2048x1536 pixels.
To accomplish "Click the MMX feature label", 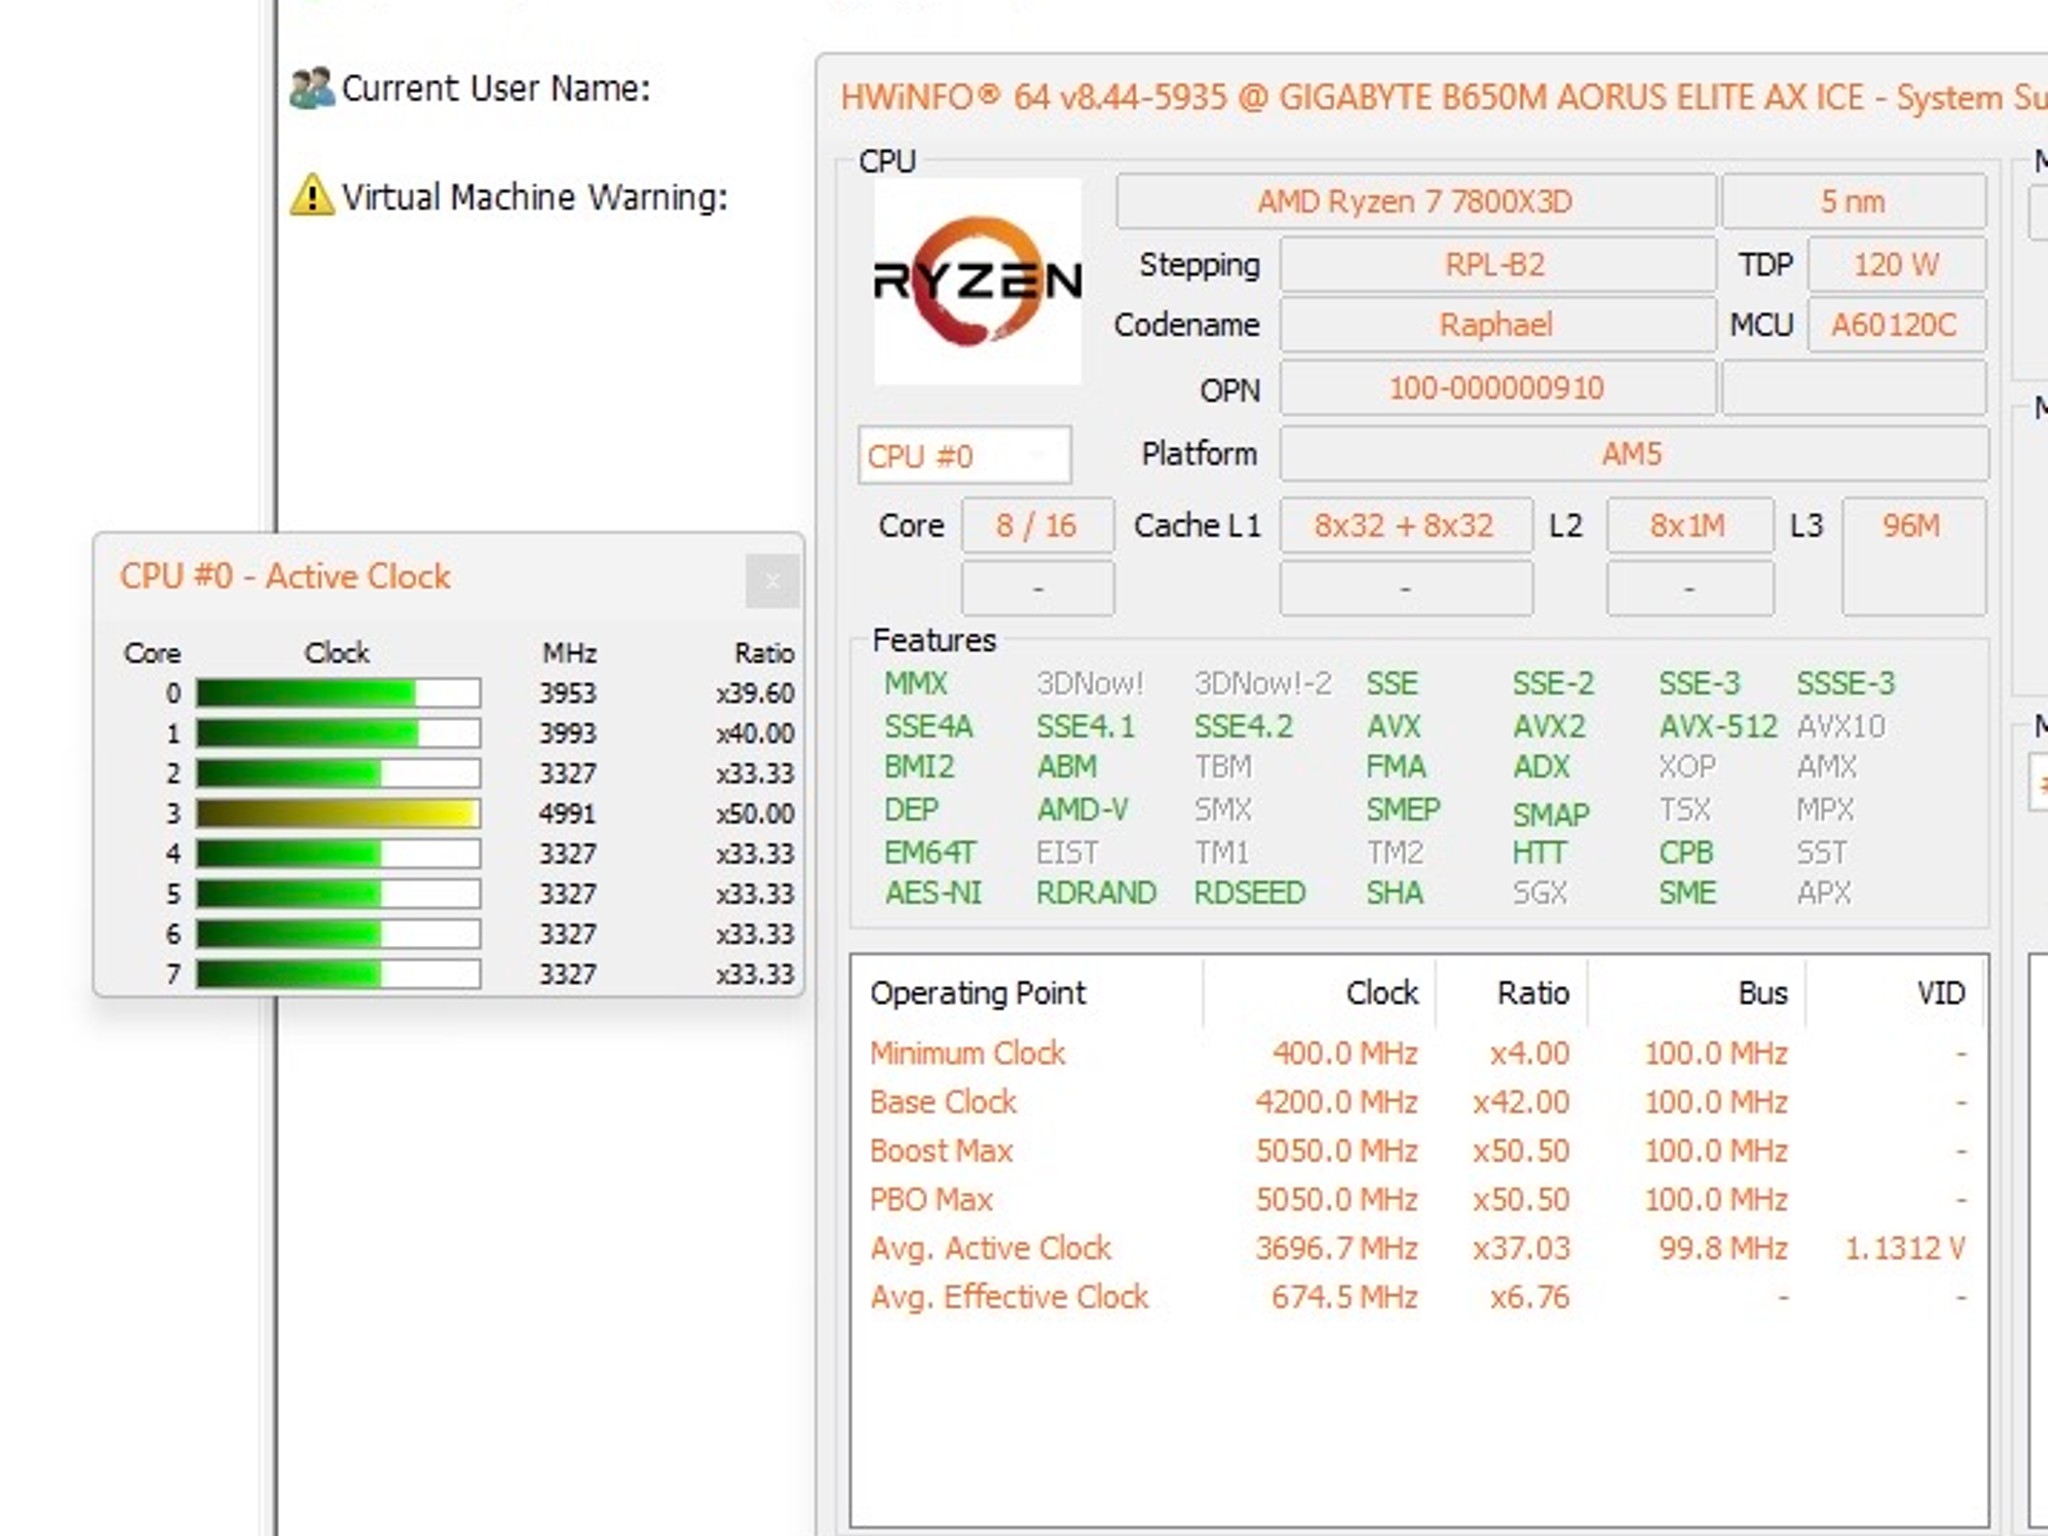I will click(915, 684).
